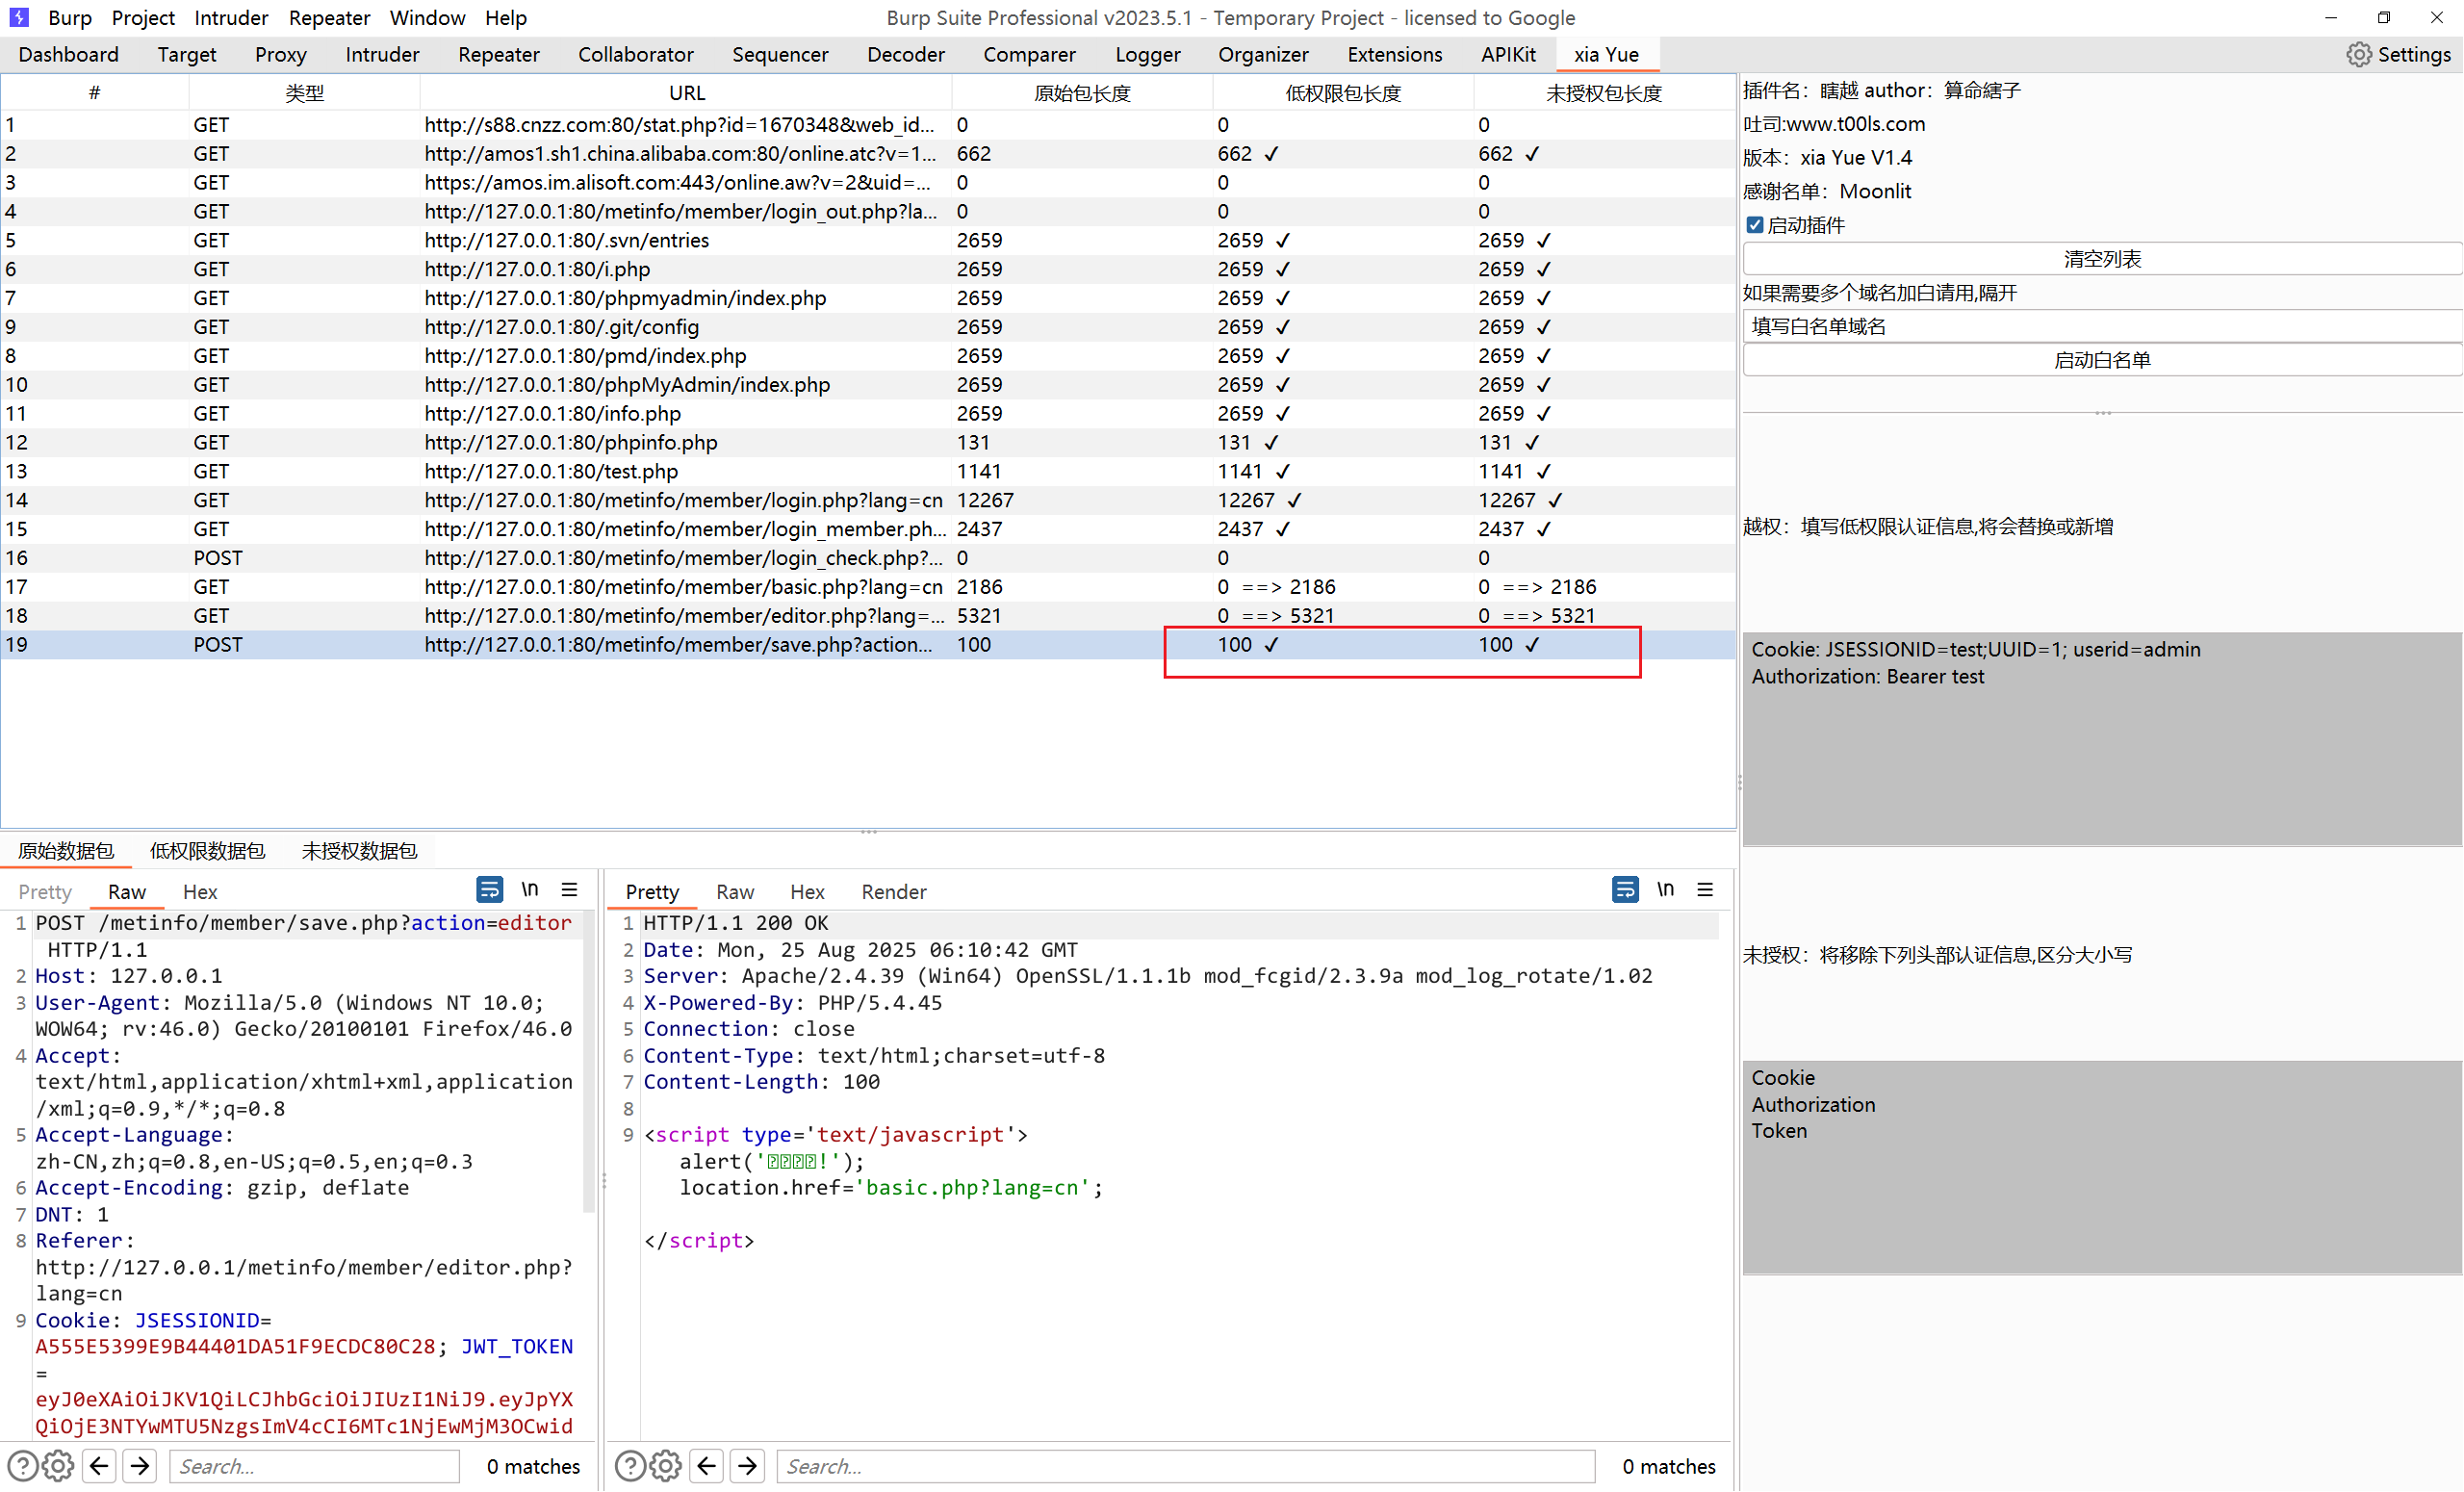Select the Hex view in response panel
The image size is (2464, 1492).
(x=806, y=892)
